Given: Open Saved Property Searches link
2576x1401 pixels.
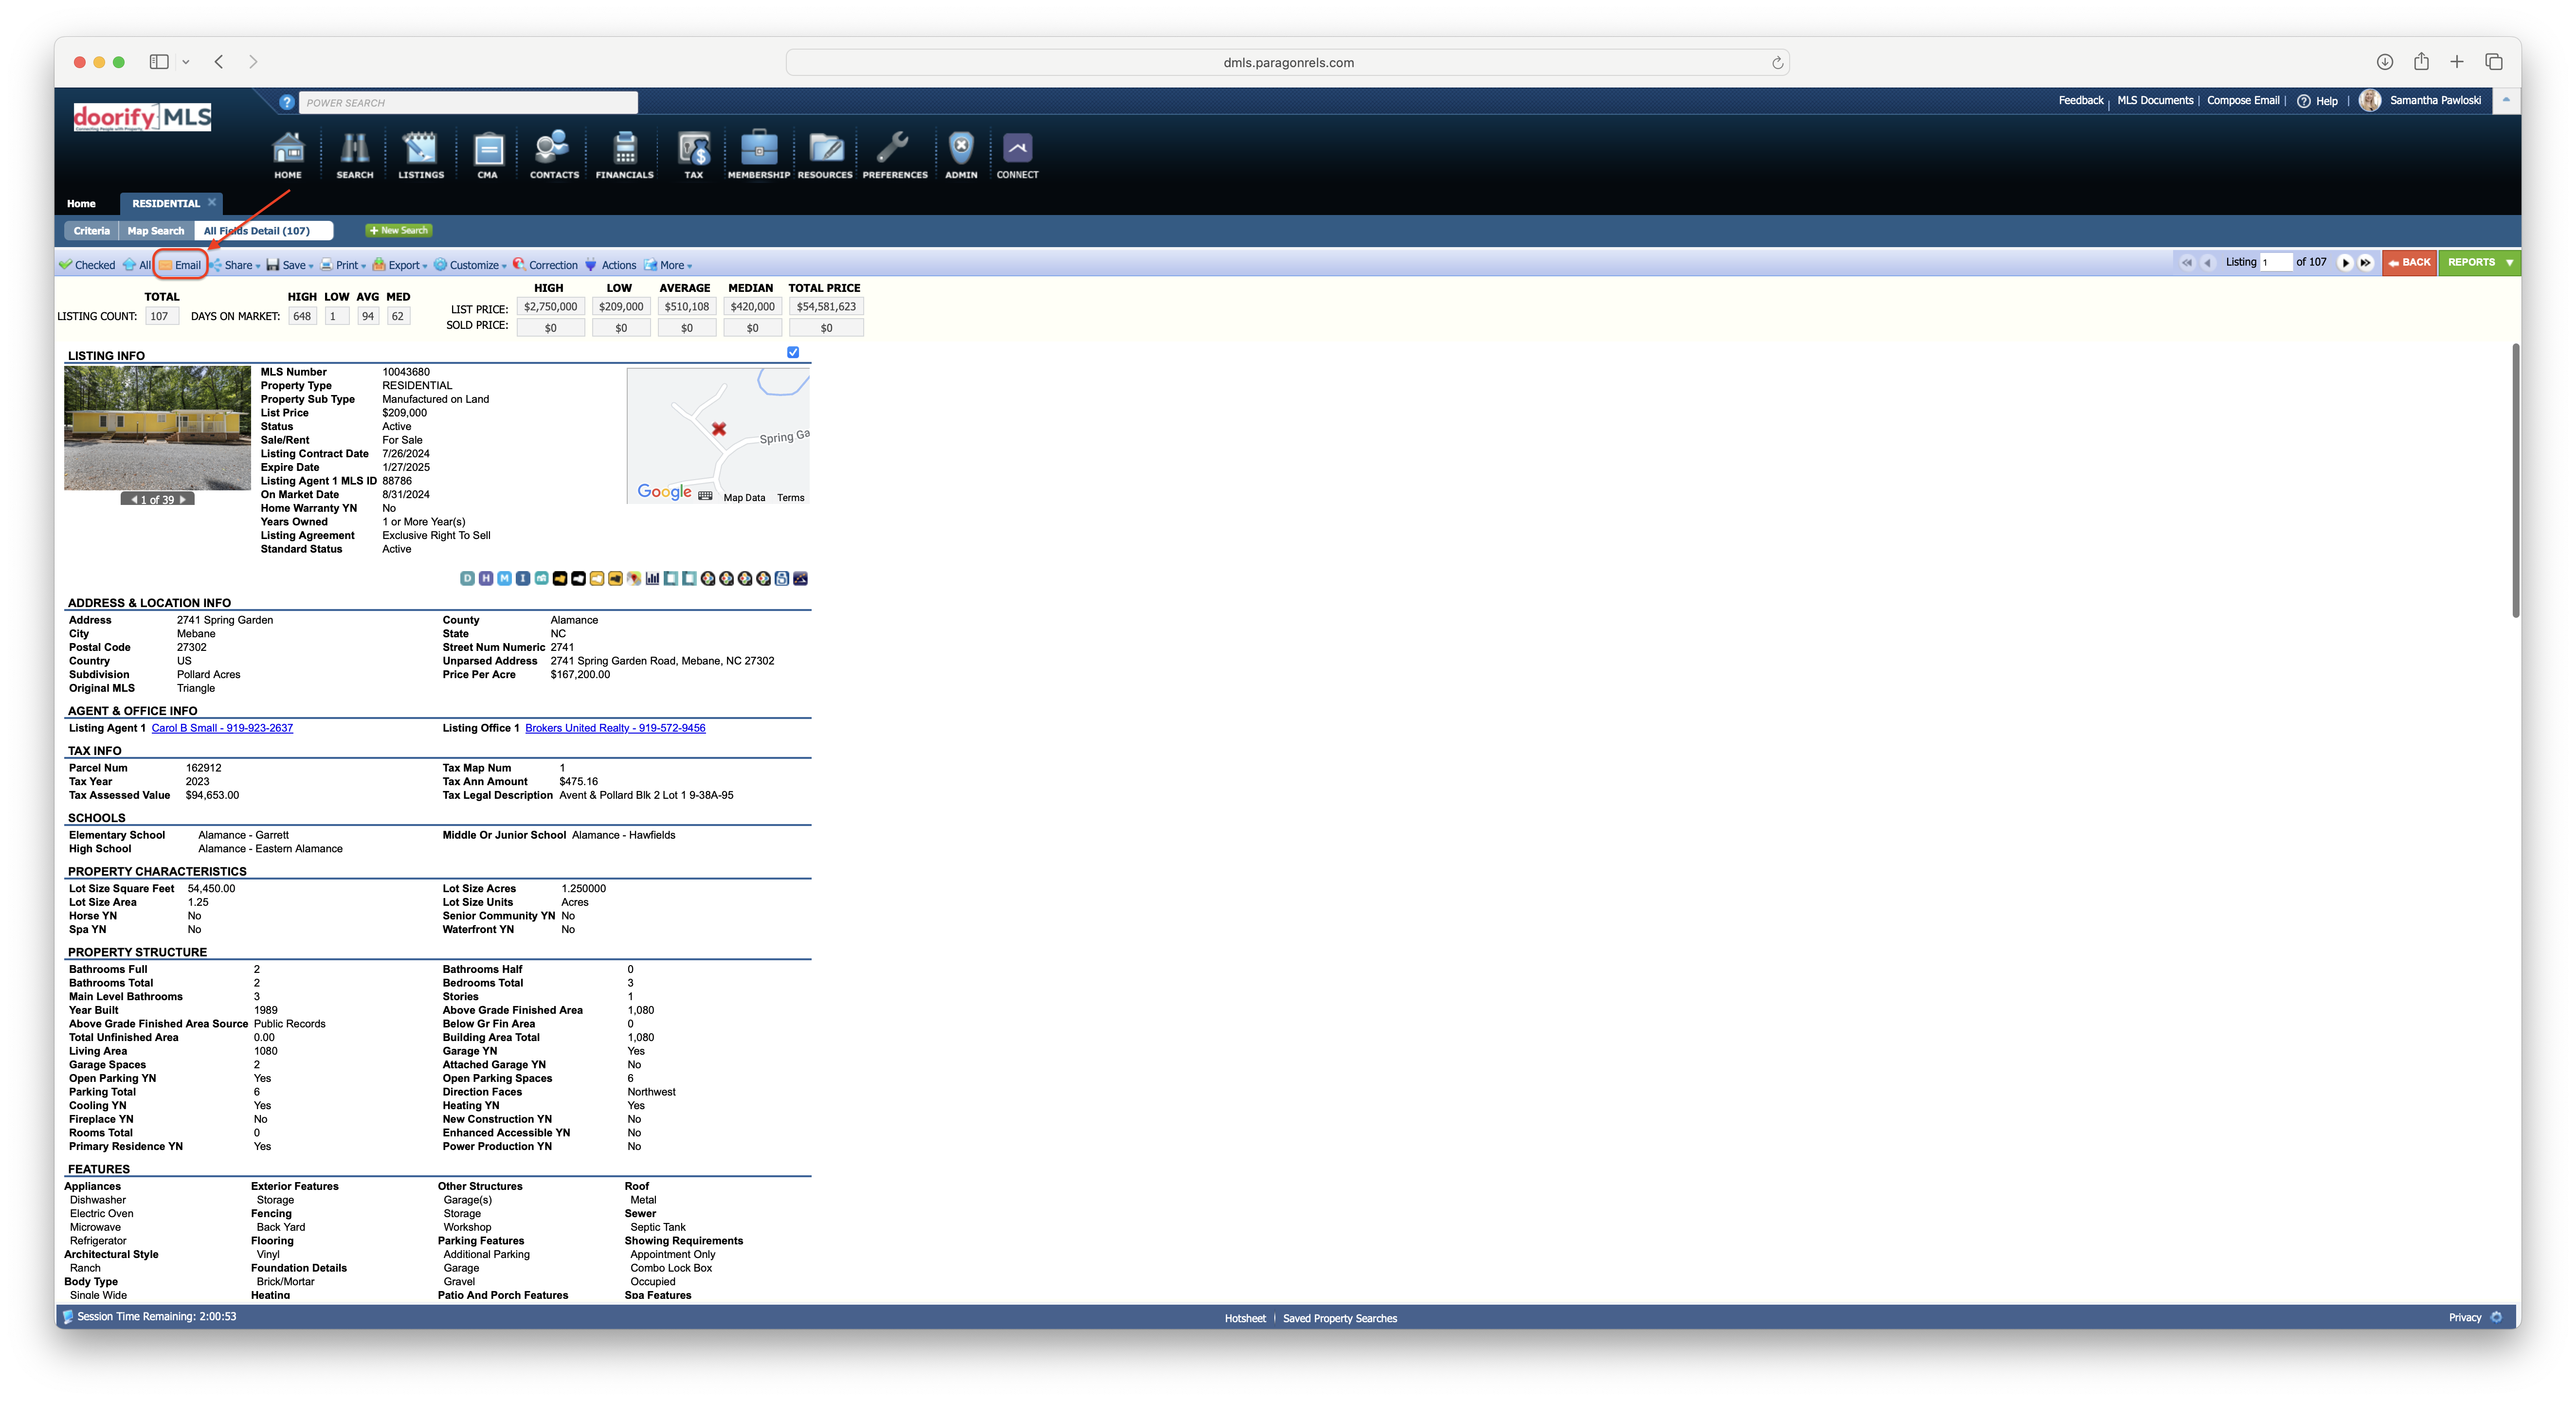Looking at the screenshot, I should click(1340, 1318).
